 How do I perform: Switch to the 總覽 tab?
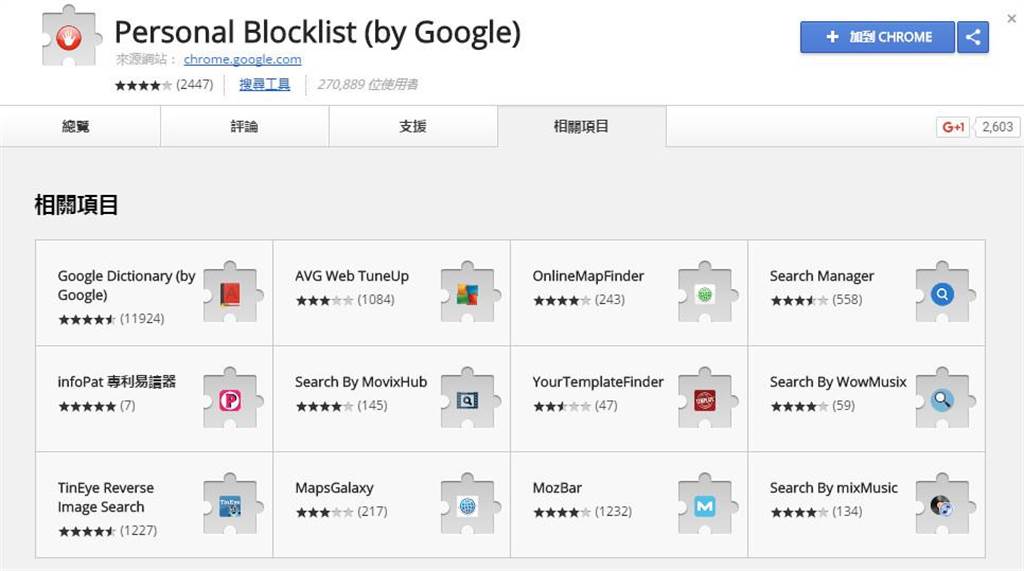(76, 127)
